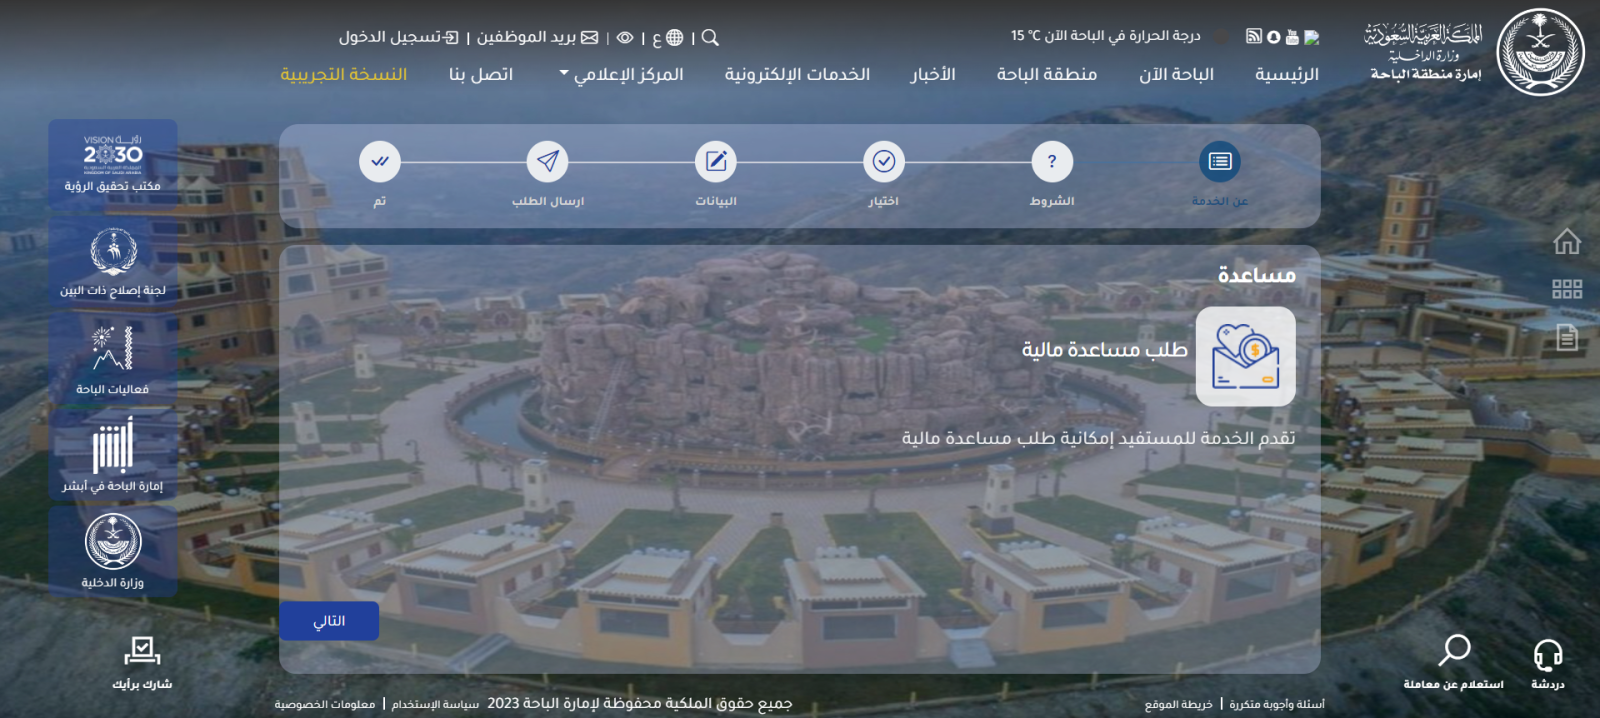1600x718 pixels.
Task: Open the Vision 2030 office tile
Action: [113, 162]
